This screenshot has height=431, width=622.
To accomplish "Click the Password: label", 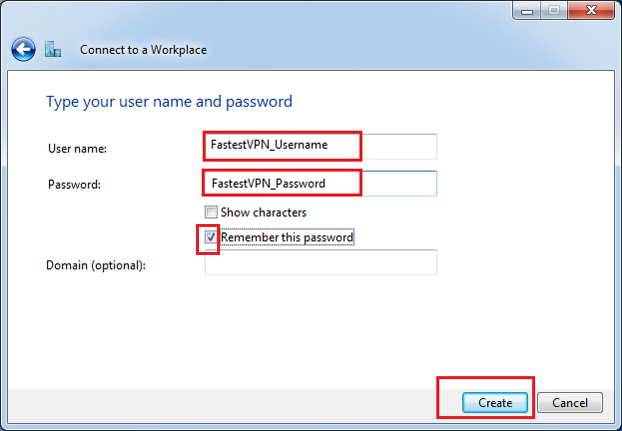I will coord(75,184).
